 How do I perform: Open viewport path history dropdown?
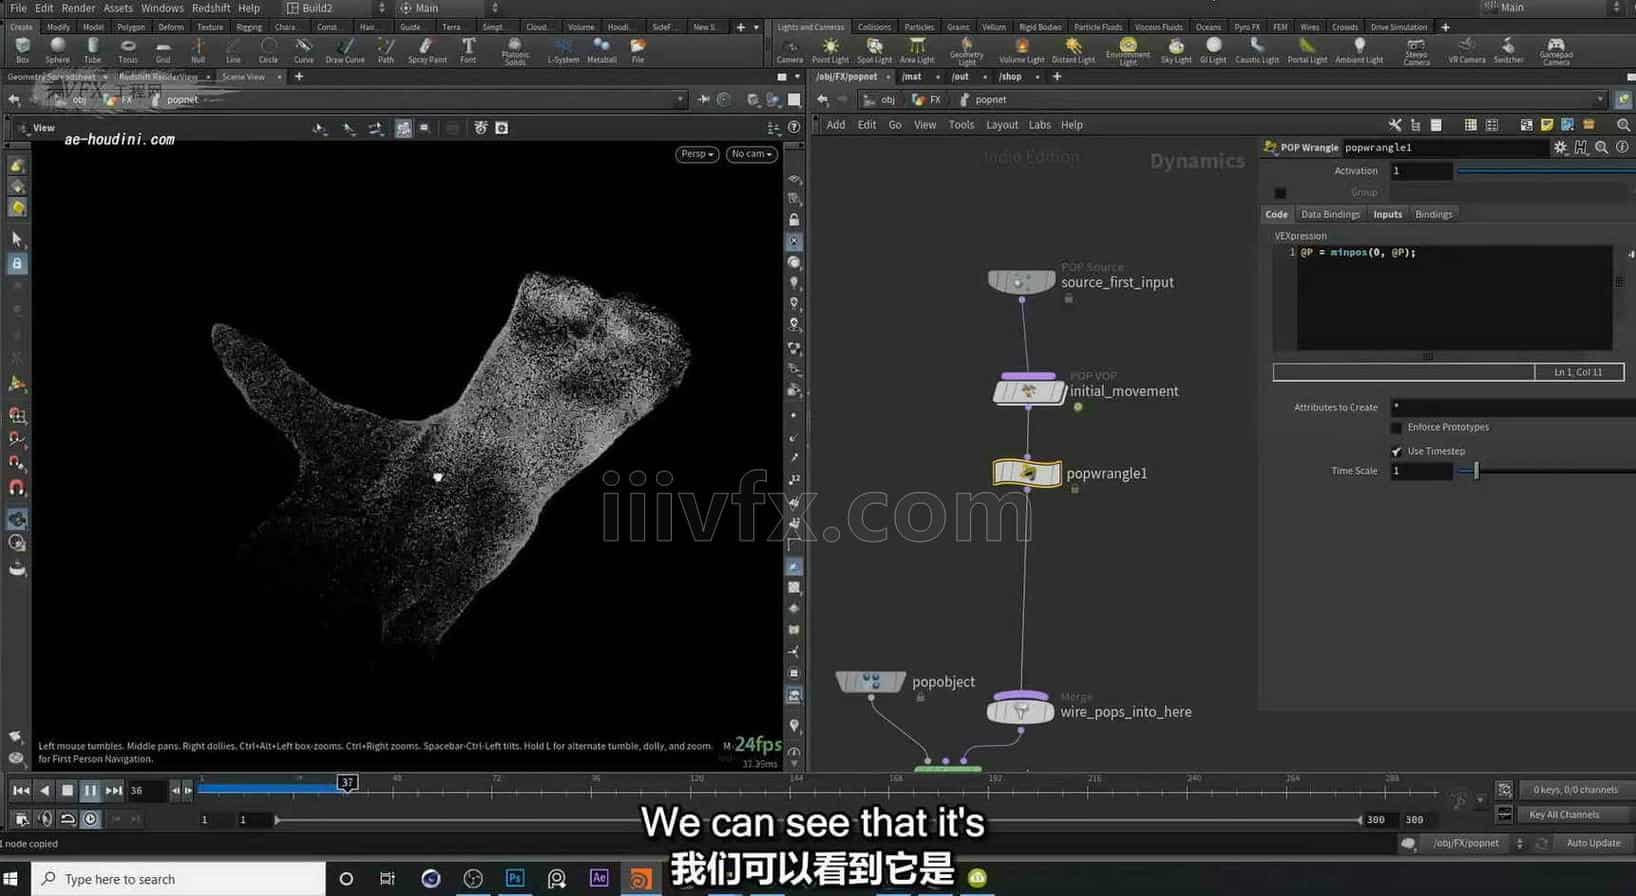tap(680, 99)
